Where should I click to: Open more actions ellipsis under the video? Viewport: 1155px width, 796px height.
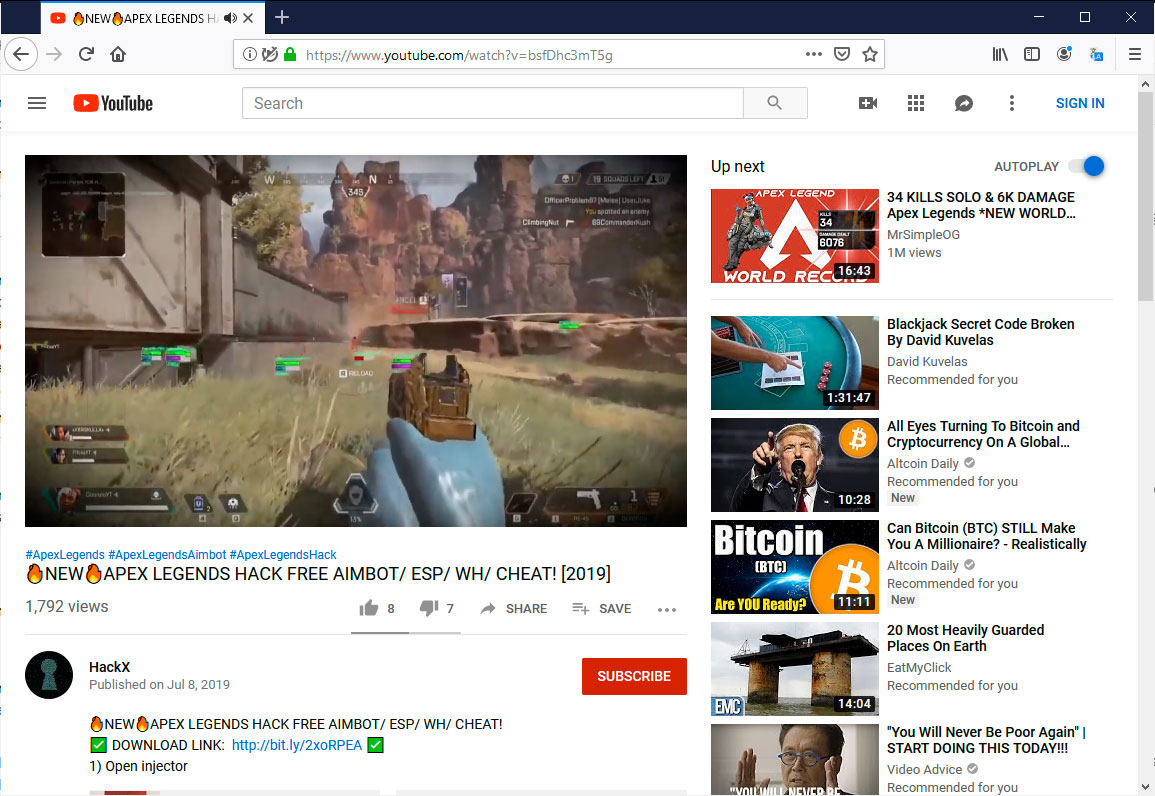(x=667, y=610)
